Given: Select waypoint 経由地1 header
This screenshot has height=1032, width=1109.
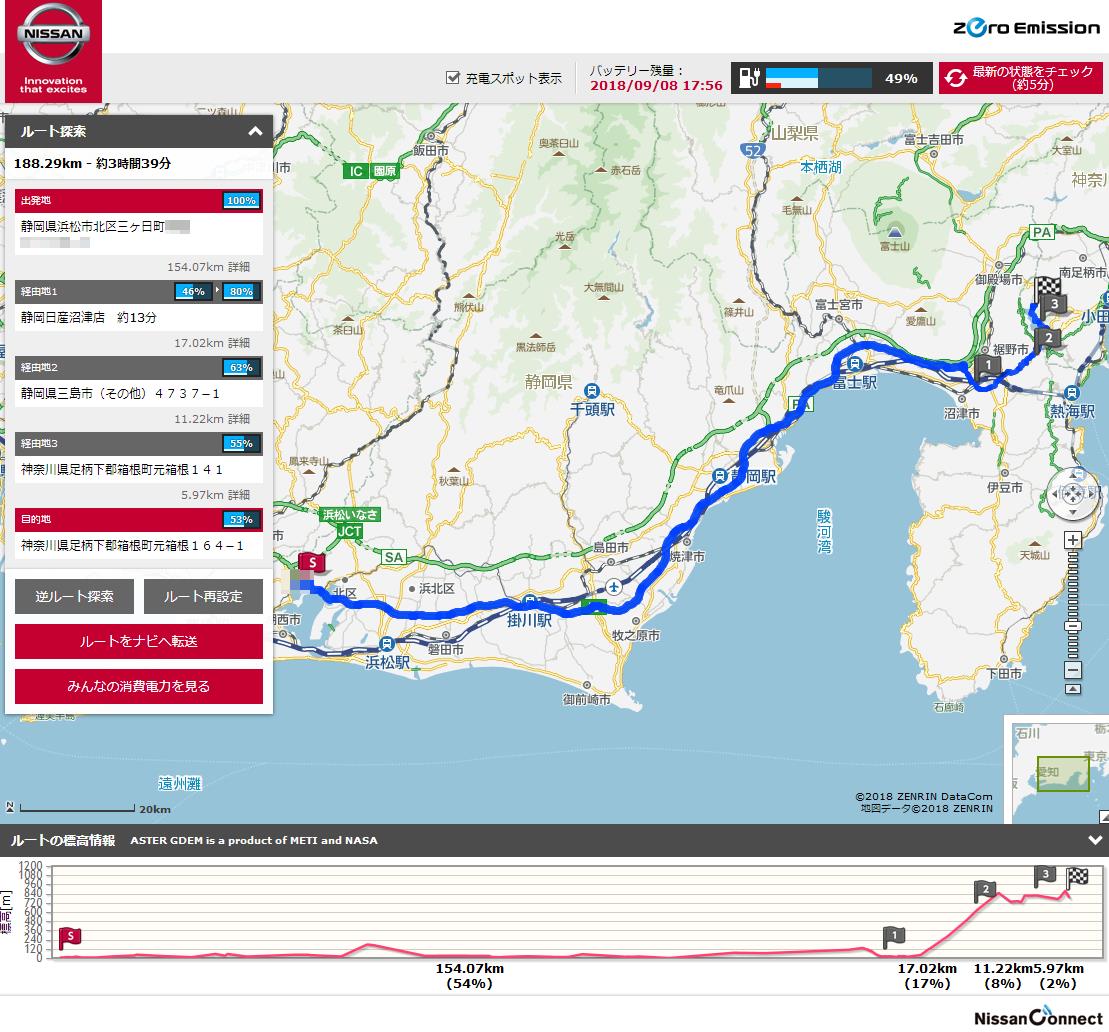Looking at the screenshot, I should tap(139, 291).
